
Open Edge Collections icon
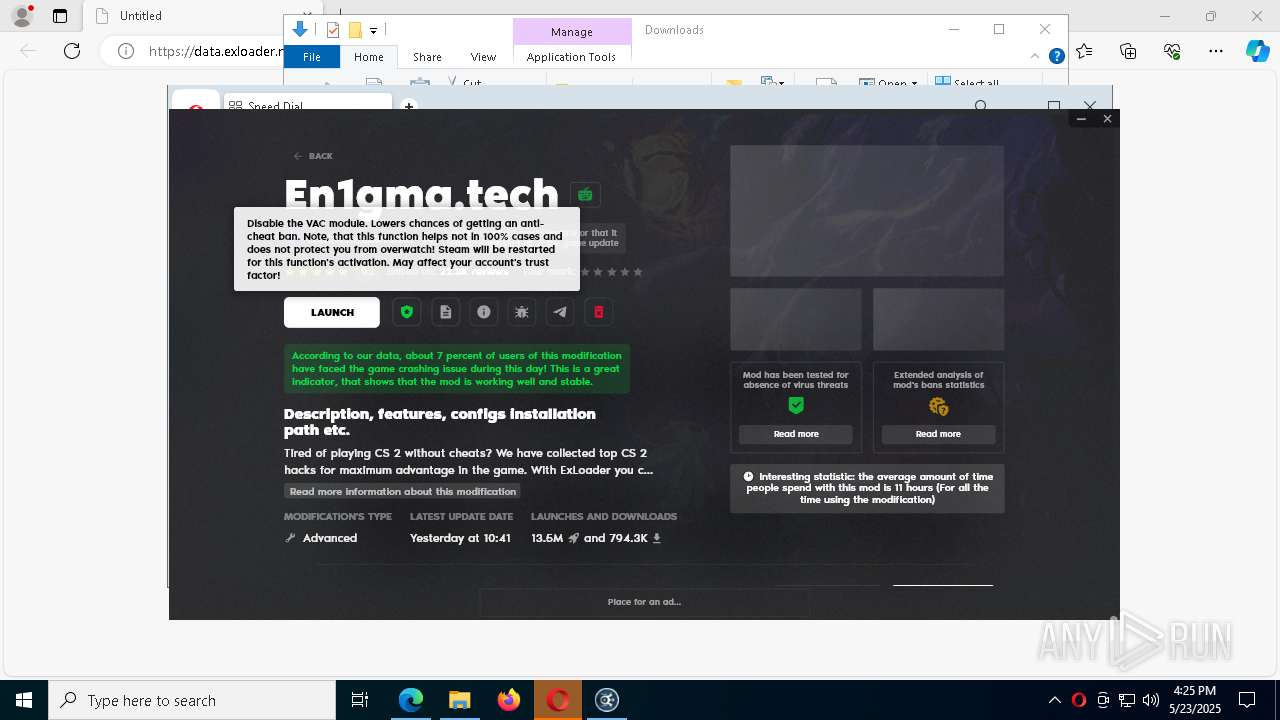pos(1128,51)
